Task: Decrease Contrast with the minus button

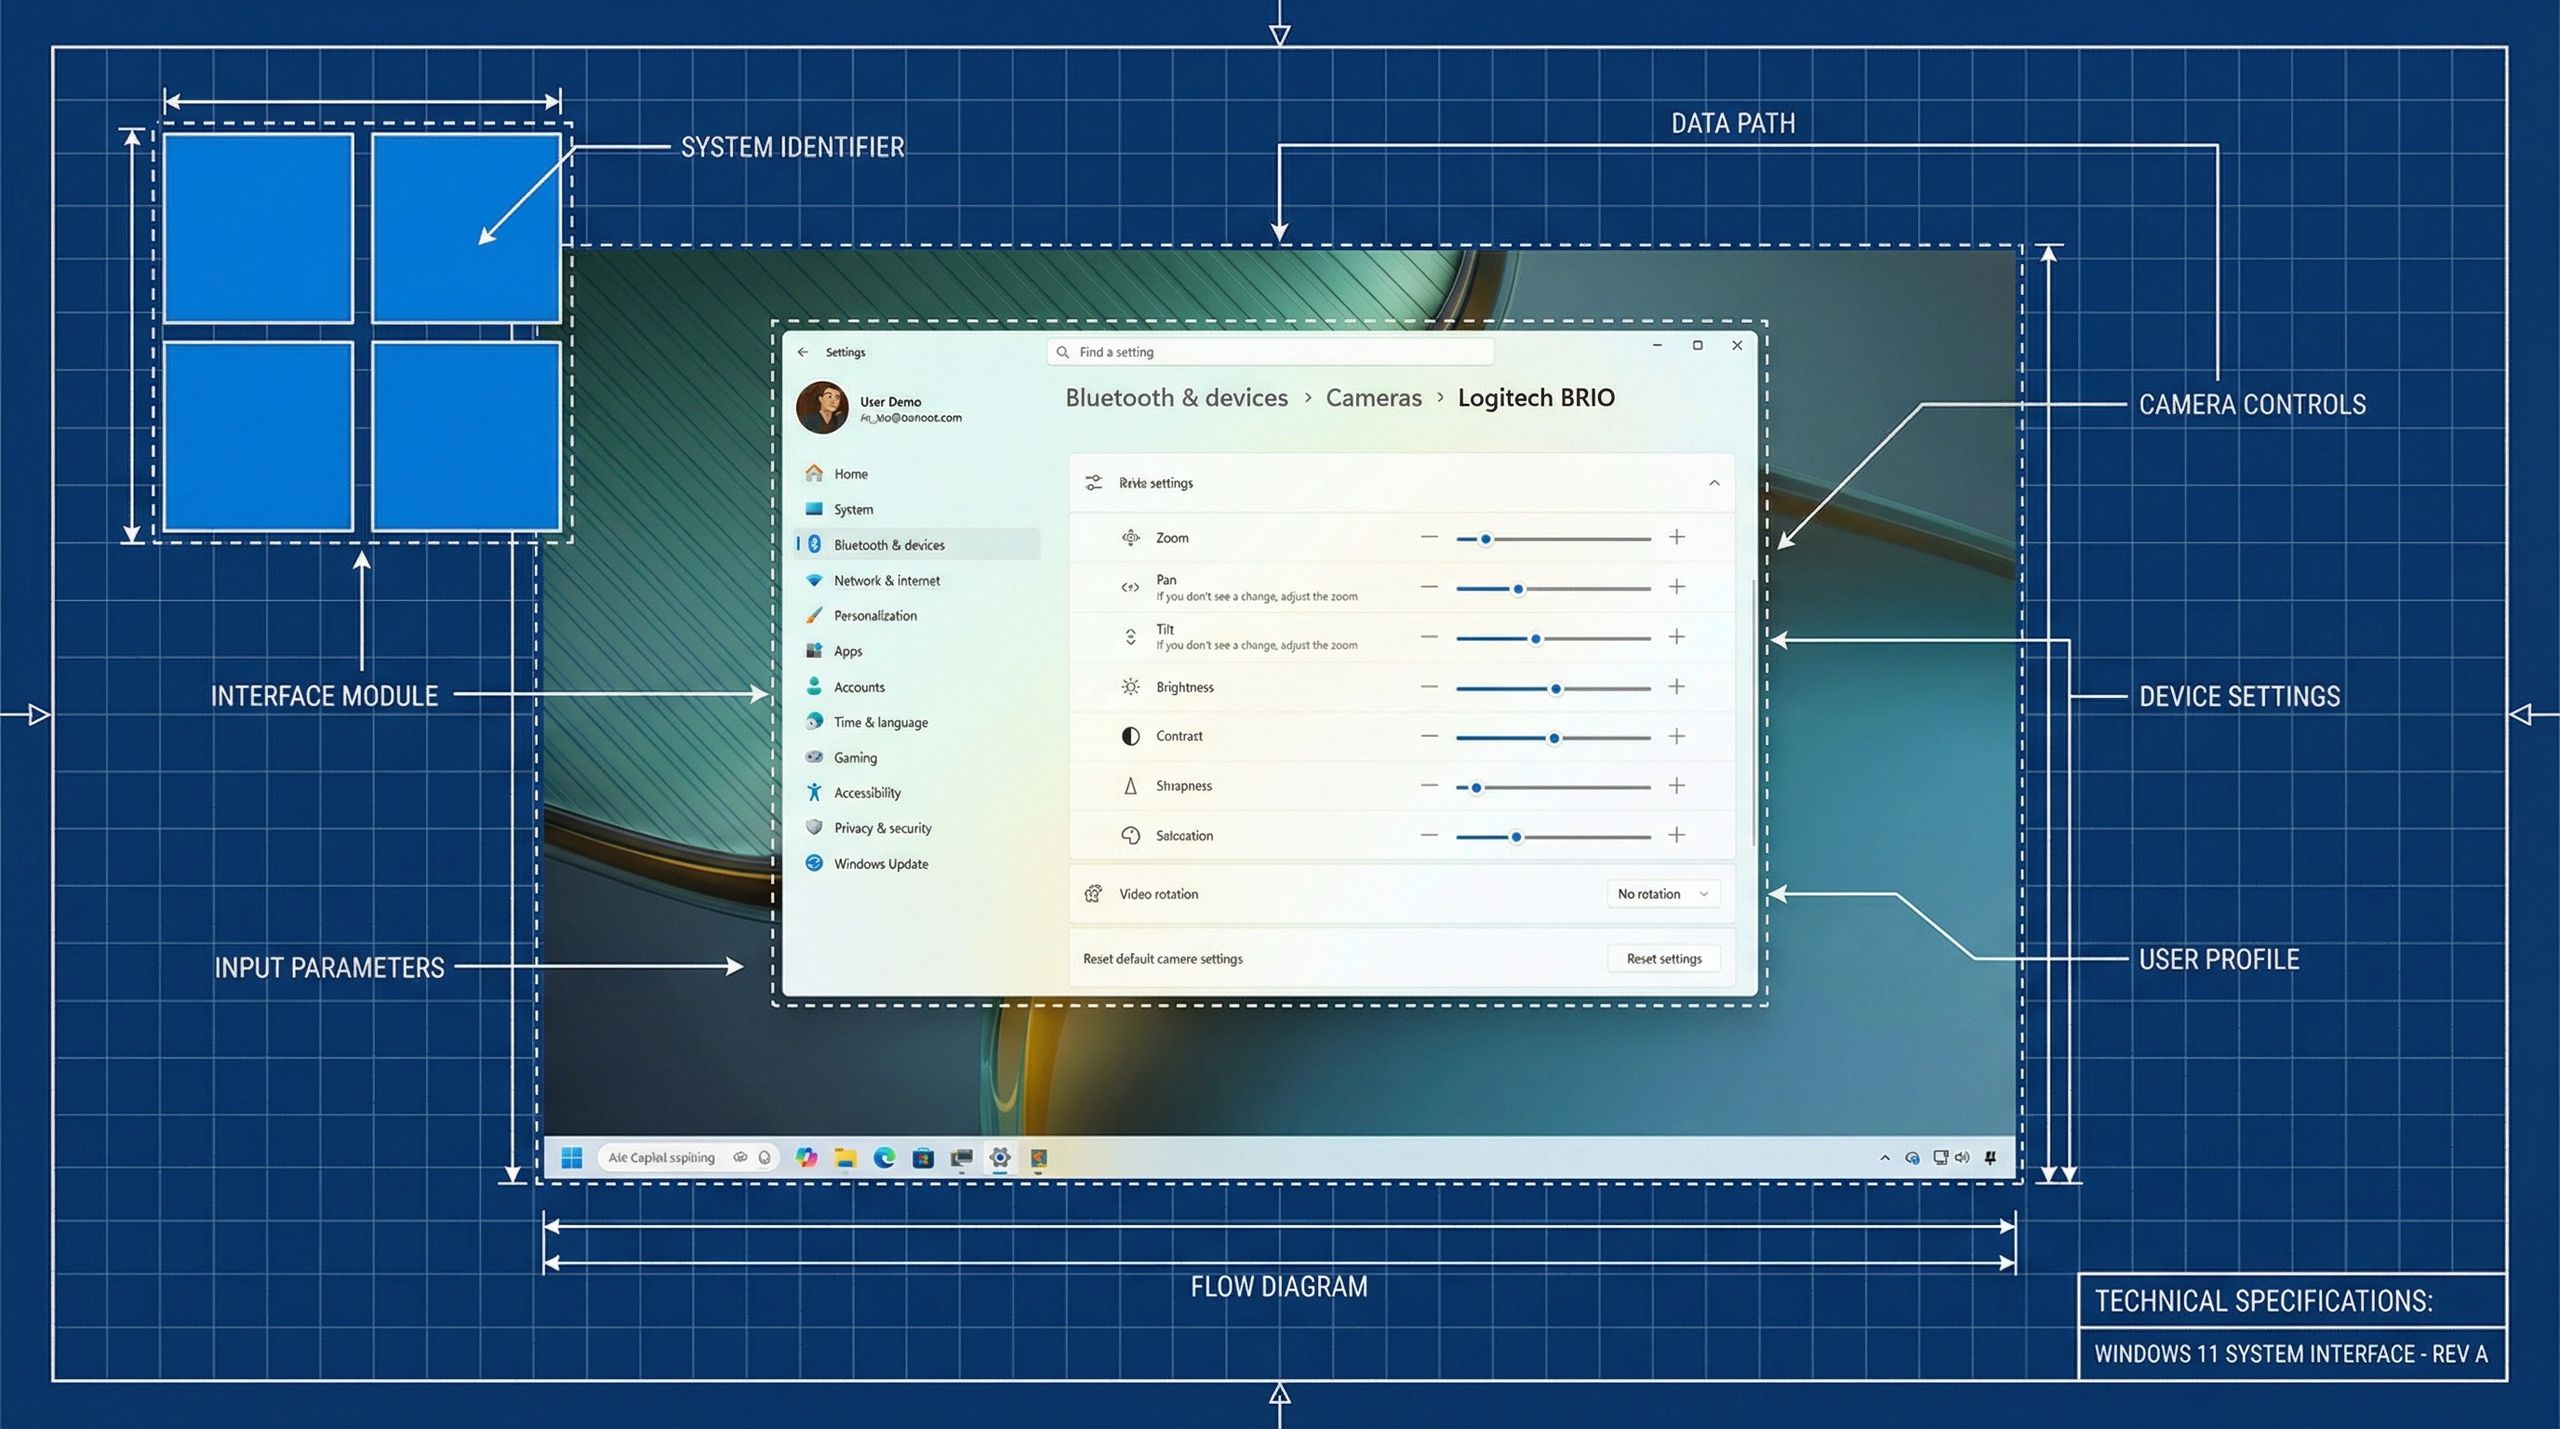Action: (1429, 736)
